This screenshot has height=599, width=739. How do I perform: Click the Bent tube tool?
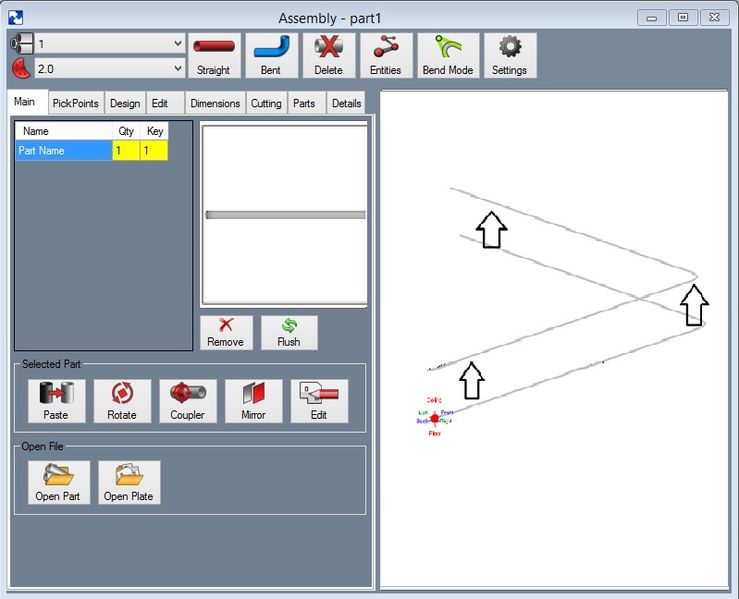pyautogui.click(x=271, y=55)
